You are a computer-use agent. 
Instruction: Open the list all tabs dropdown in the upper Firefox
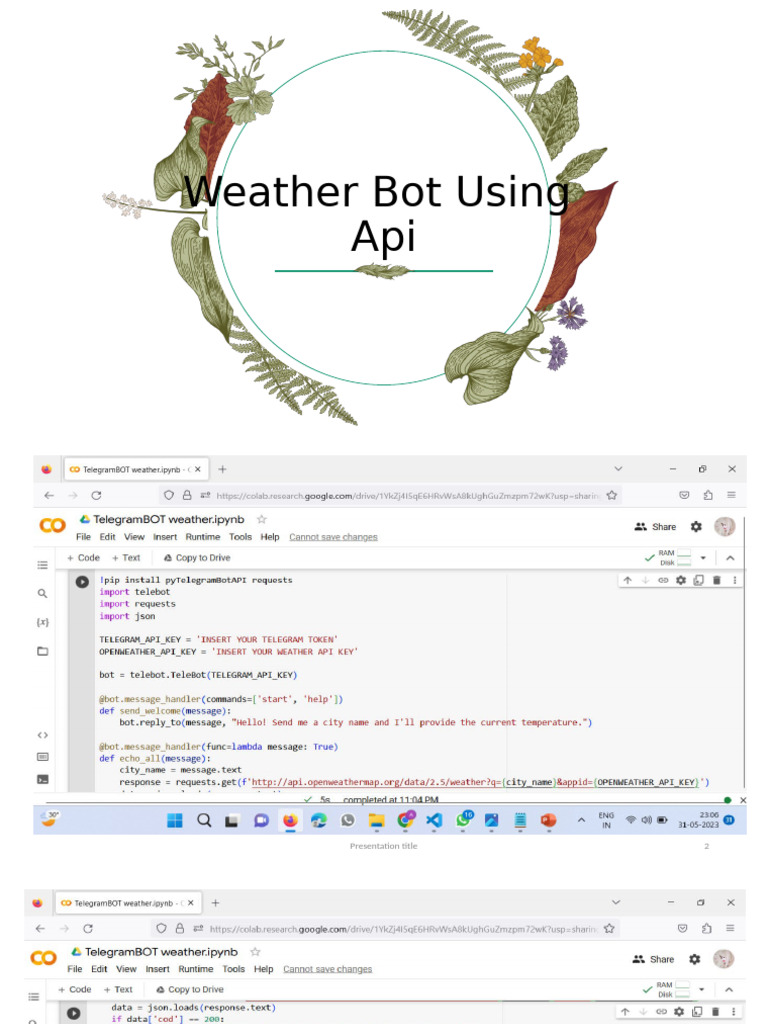[x=618, y=469]
